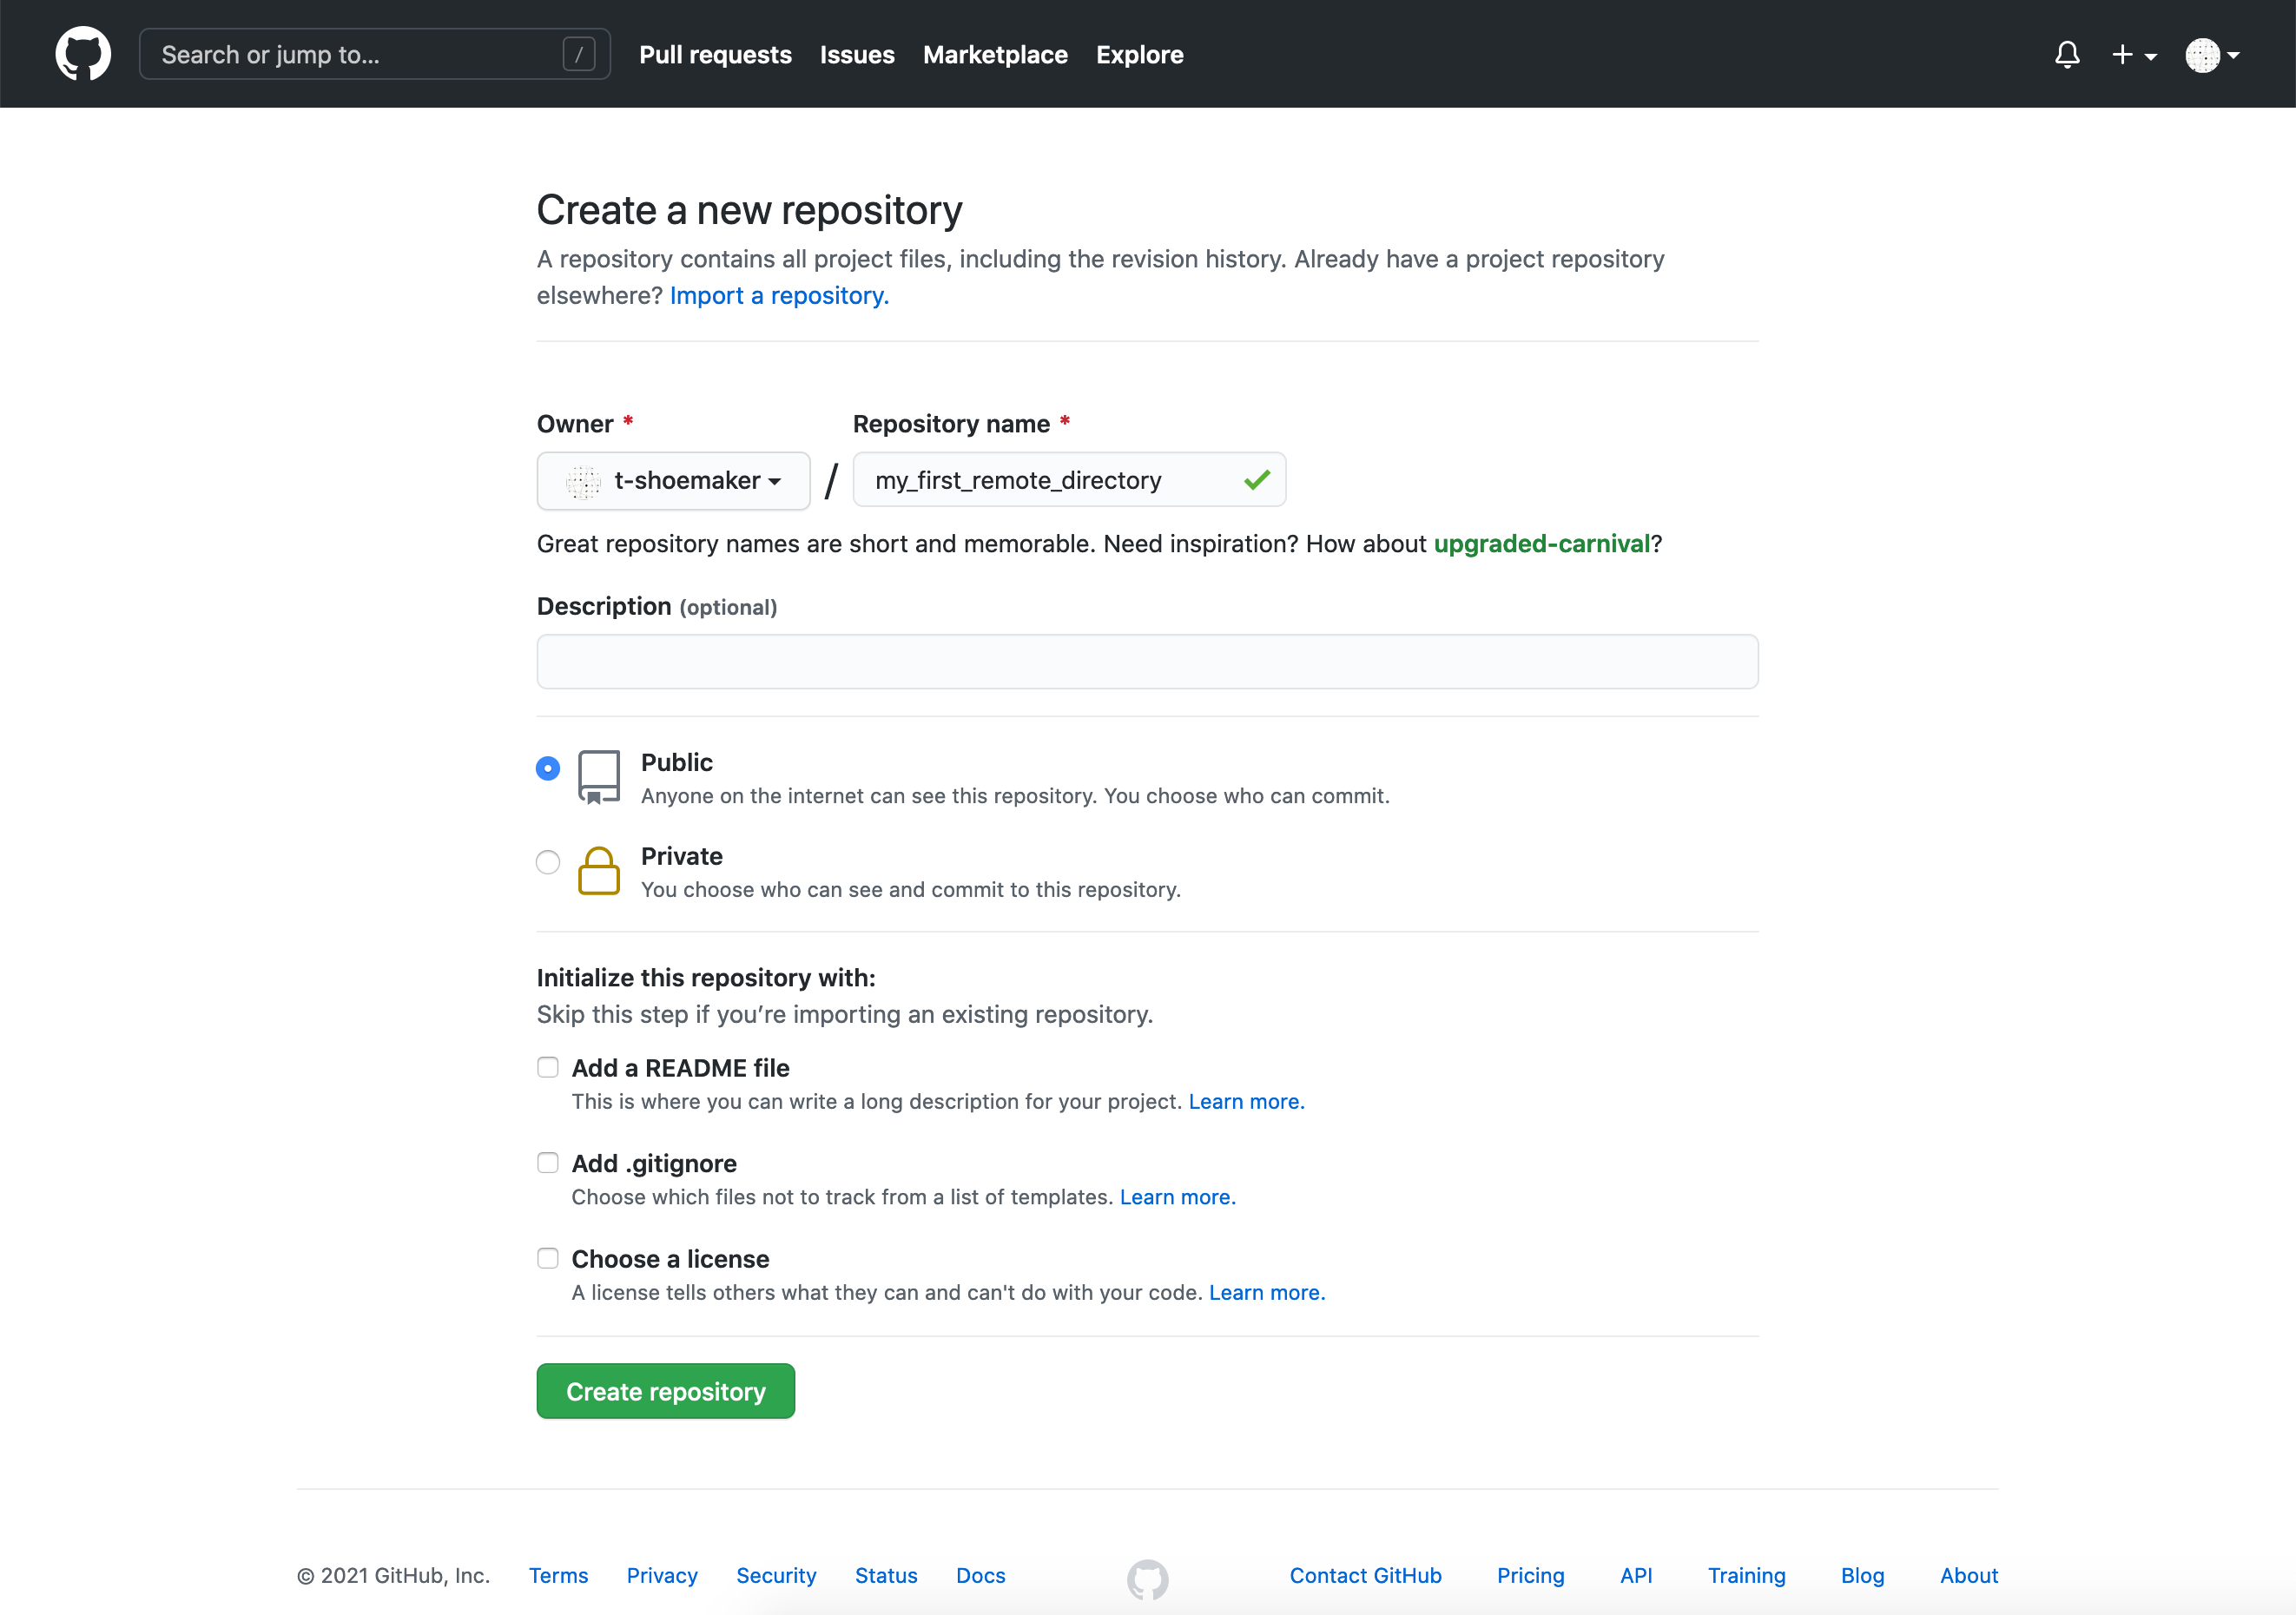Open Pull requests in the top navigation
The width and height of the screenshot is (2296, 1615).
pyautogui.click(x=715, y=55)
